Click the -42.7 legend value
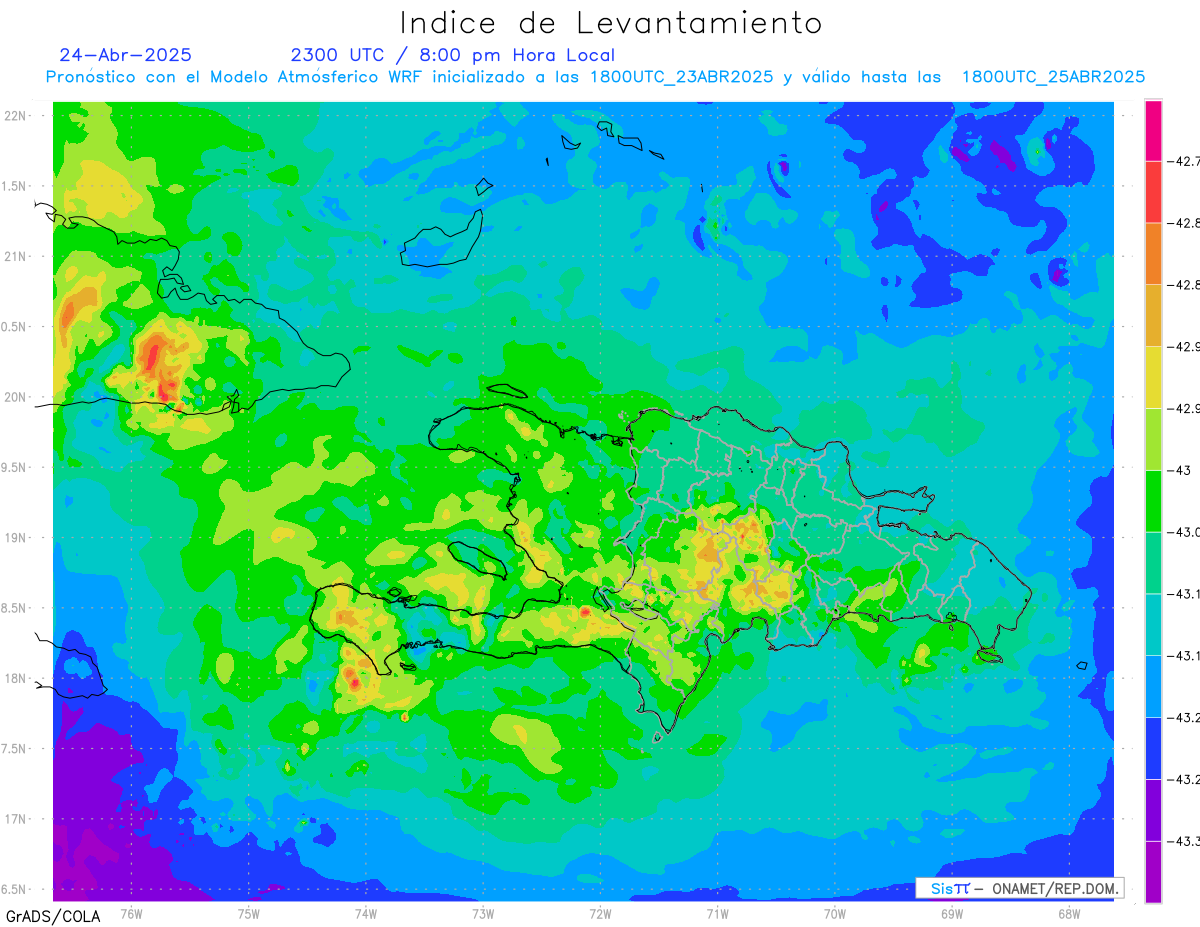The height and width of the screenshot is (927, 1200). 1182,161
